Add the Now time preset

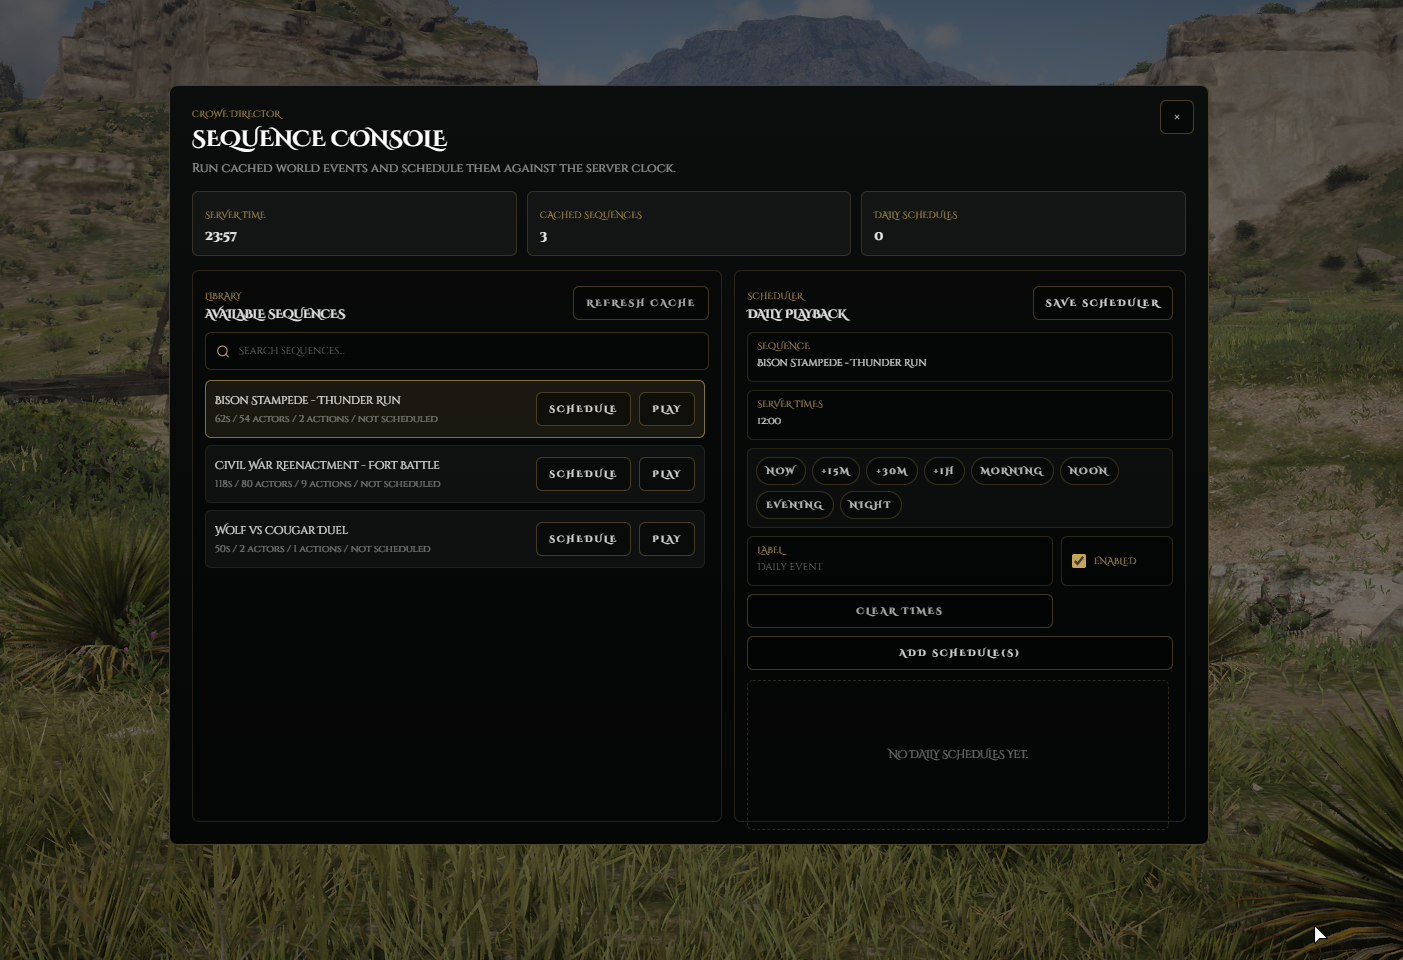[x=780, y=471]
